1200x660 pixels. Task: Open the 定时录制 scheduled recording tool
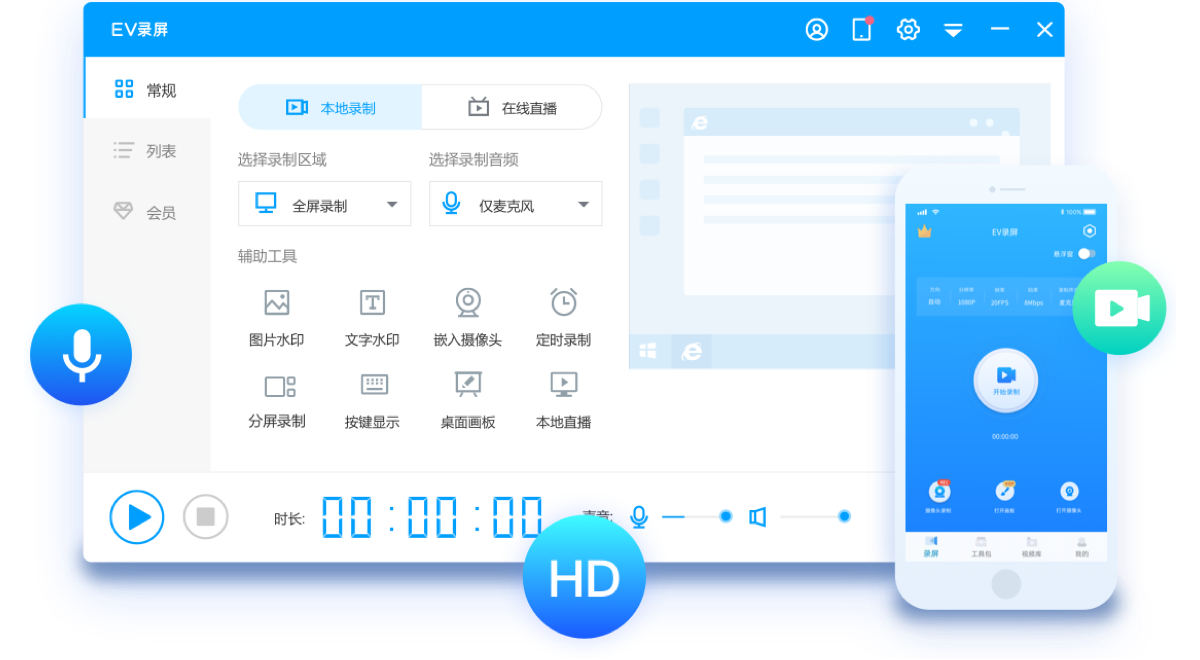563,318
